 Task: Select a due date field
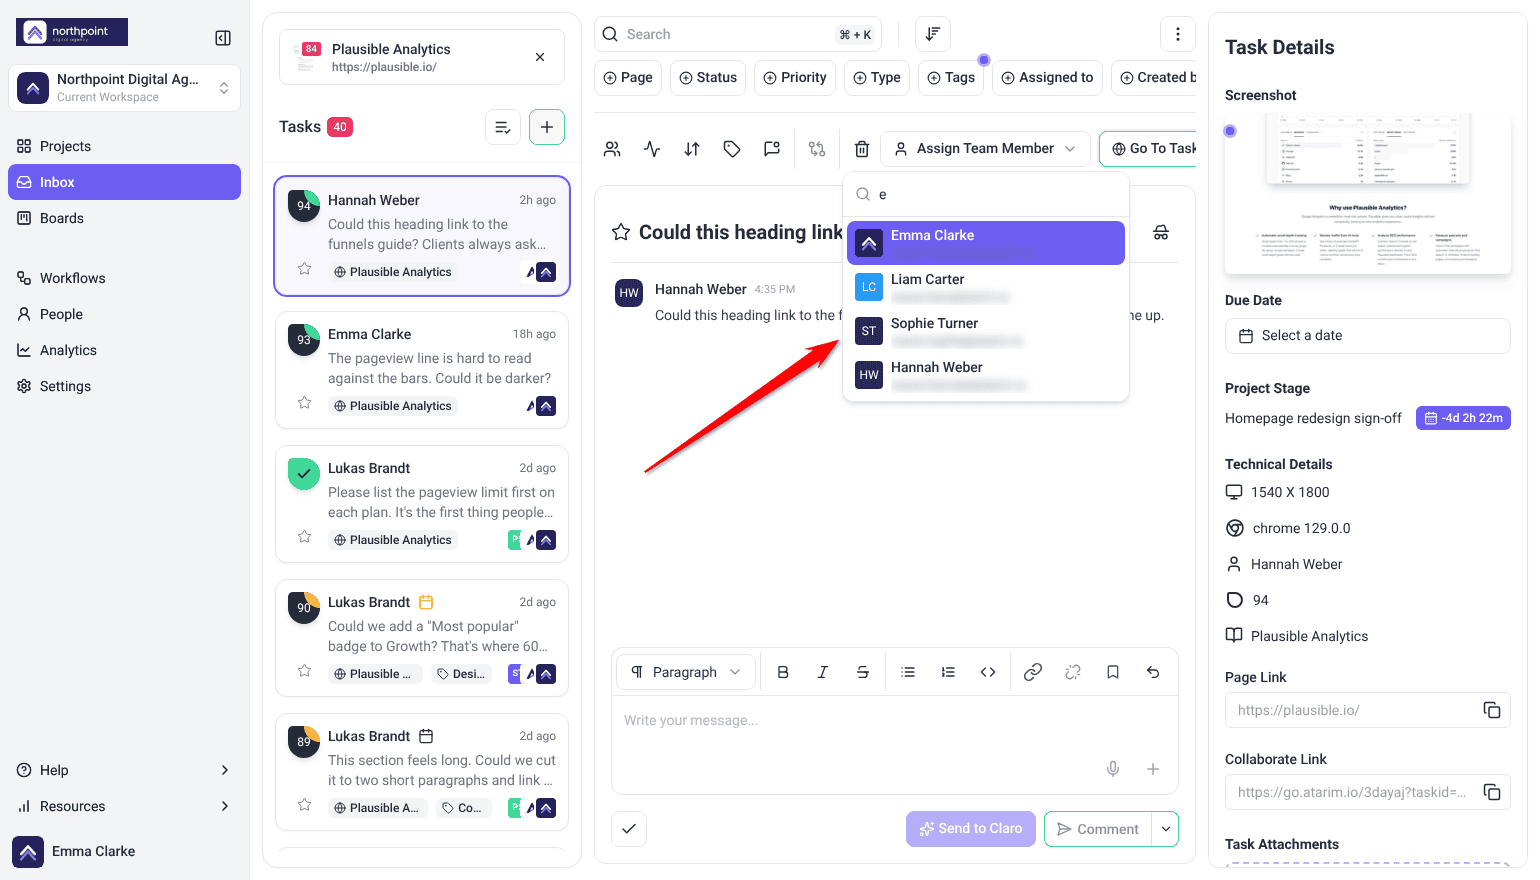point(1367,336)
